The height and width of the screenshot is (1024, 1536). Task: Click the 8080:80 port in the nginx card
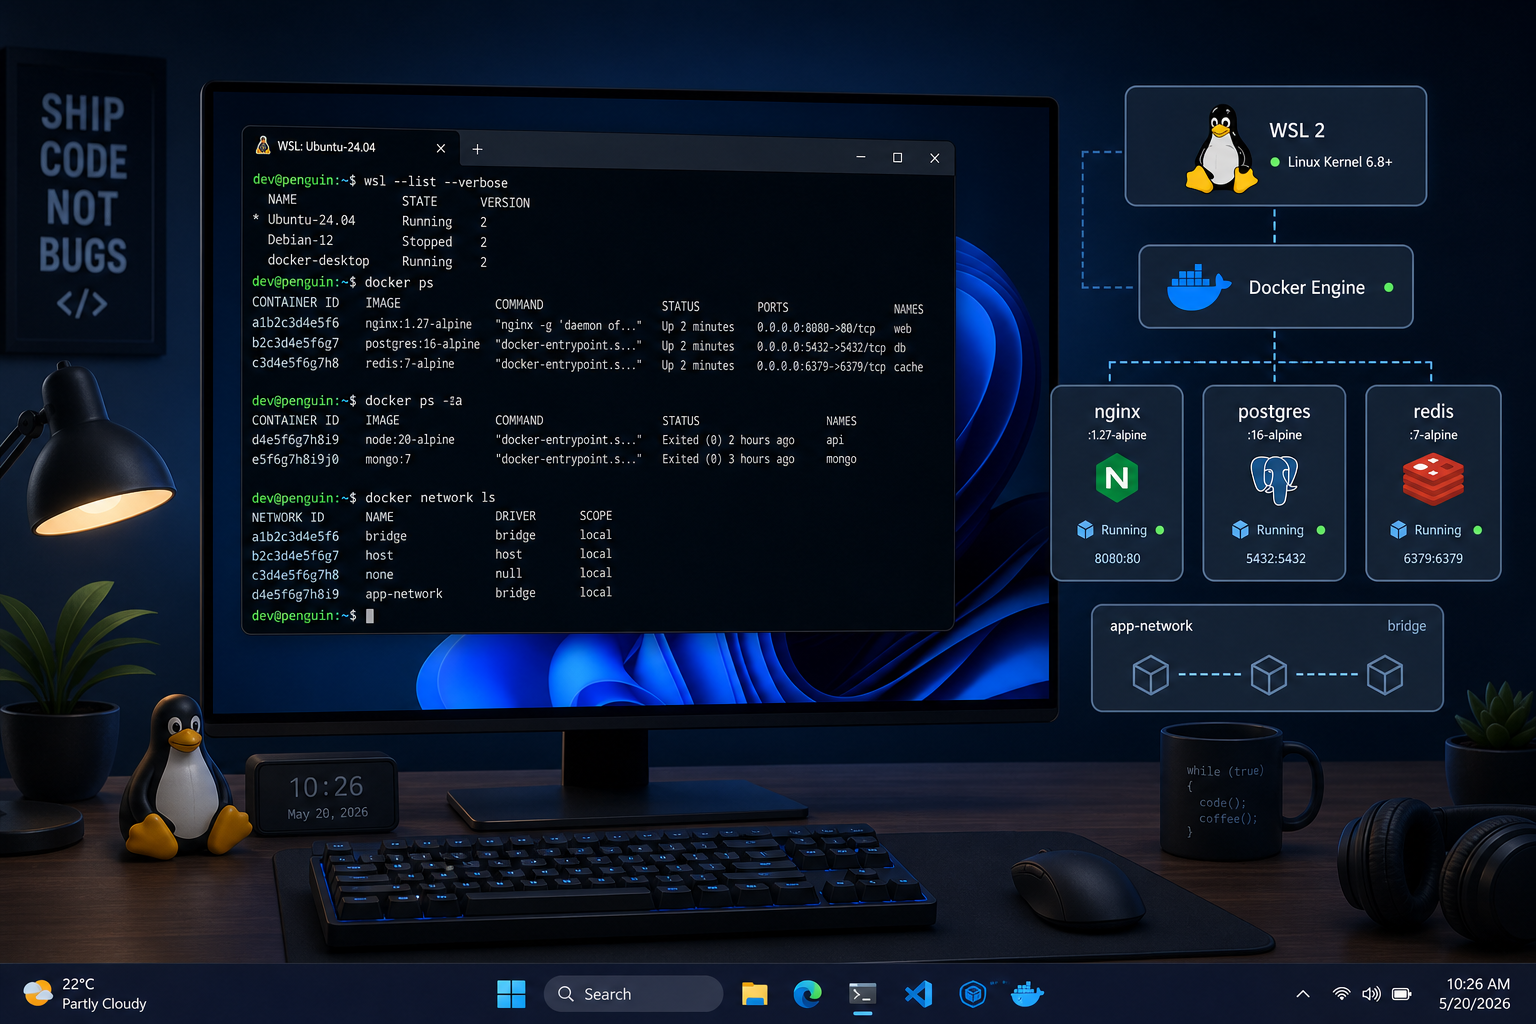click(1117, 559)
